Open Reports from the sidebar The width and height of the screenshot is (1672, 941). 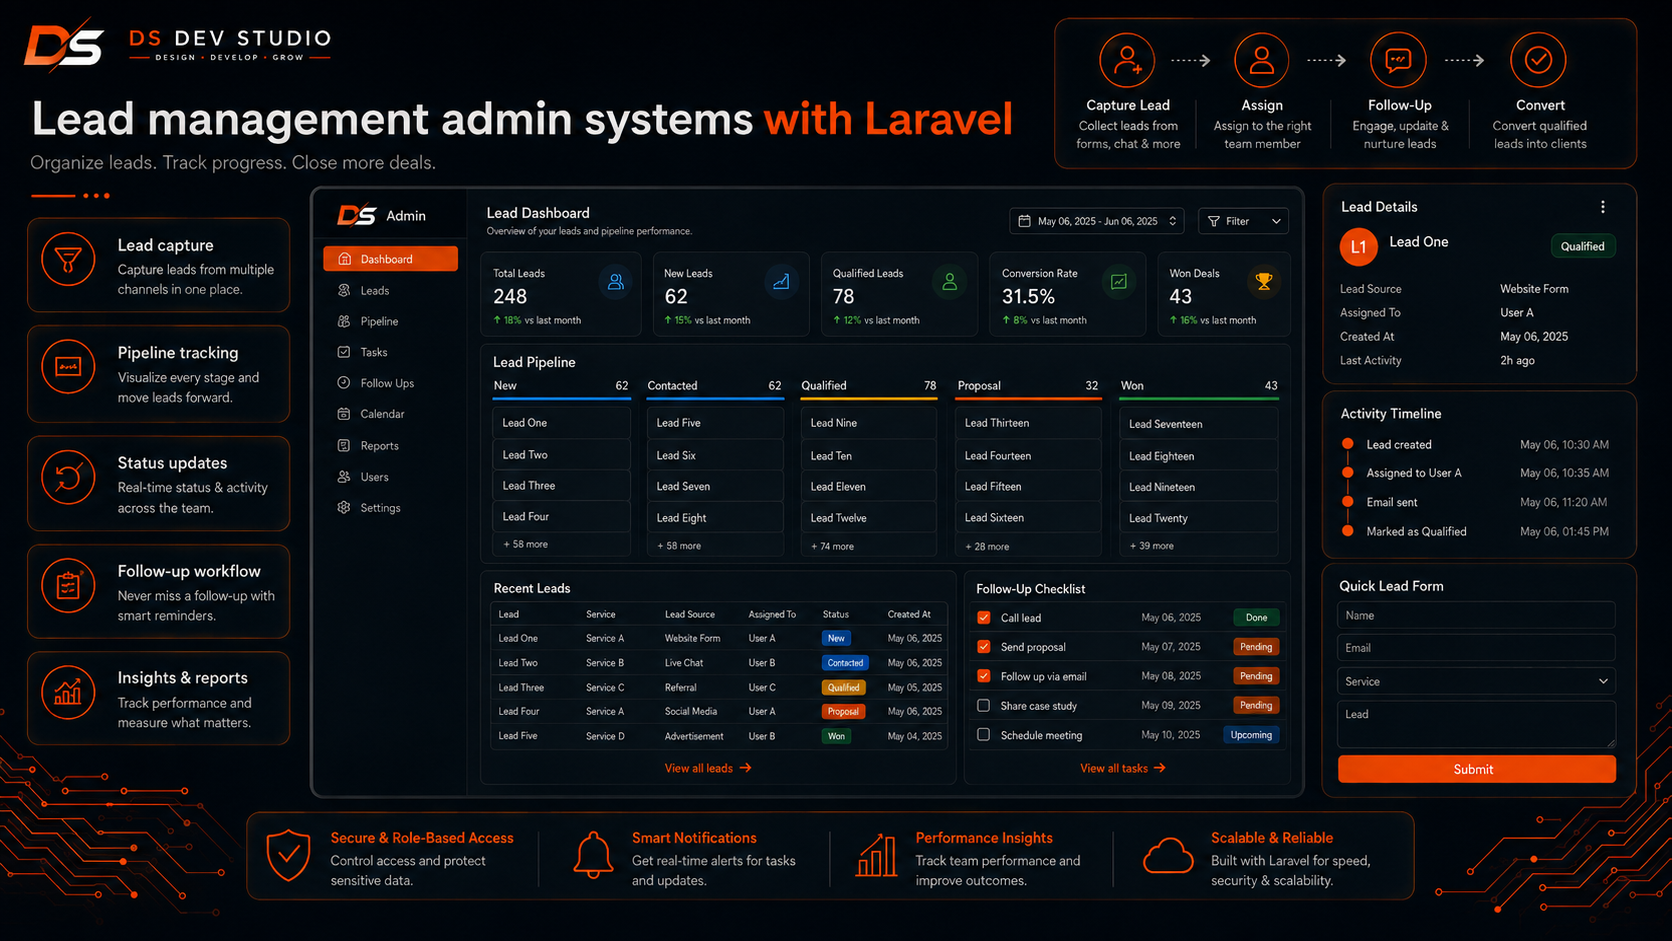[390, 446]
